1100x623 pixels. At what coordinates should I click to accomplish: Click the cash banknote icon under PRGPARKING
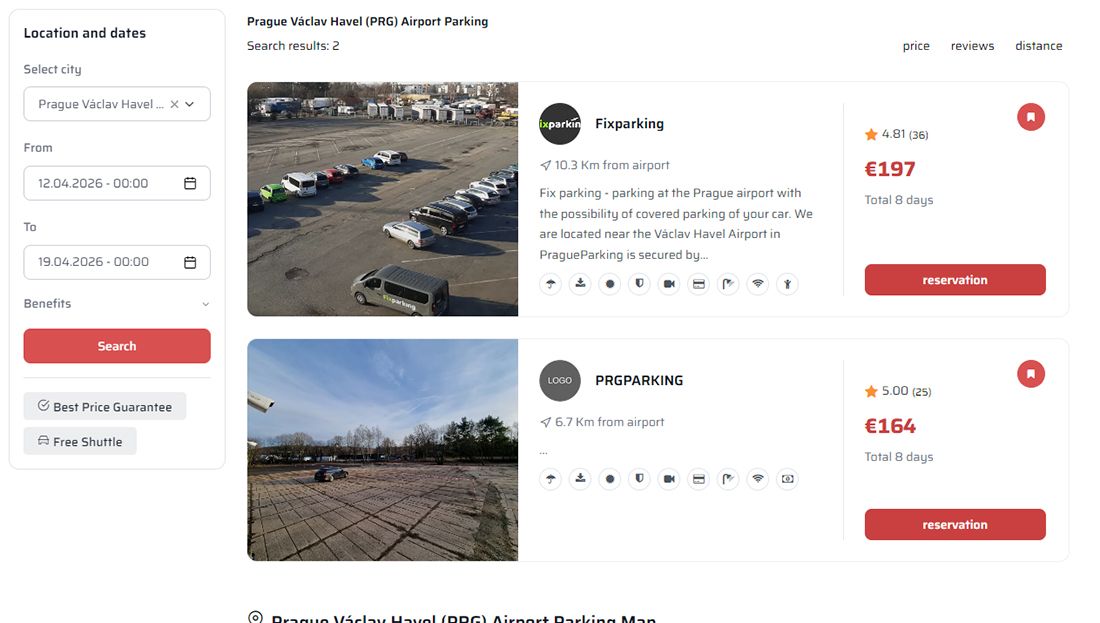click(788, 479)
